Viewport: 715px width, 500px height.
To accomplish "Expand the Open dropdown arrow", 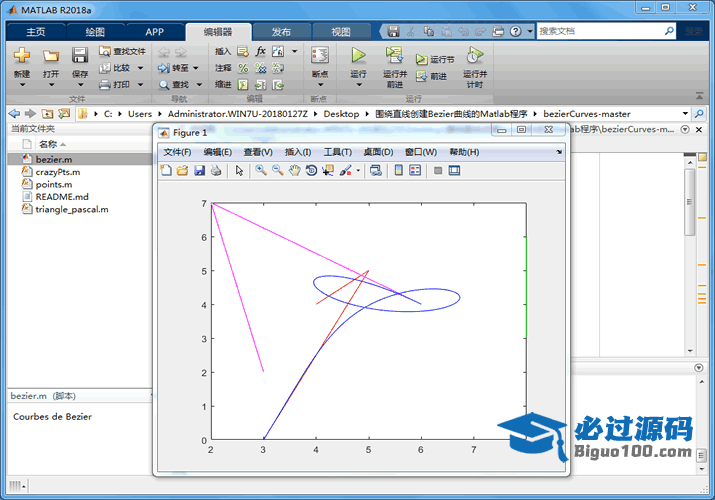I will tap(51, 85).
